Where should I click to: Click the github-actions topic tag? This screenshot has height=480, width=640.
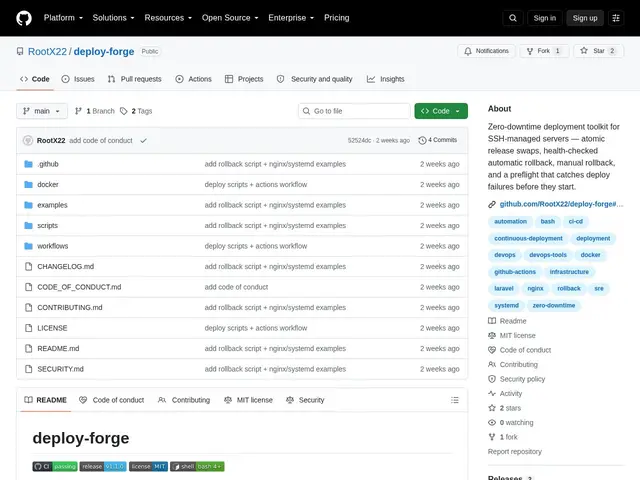coord(515,272)
